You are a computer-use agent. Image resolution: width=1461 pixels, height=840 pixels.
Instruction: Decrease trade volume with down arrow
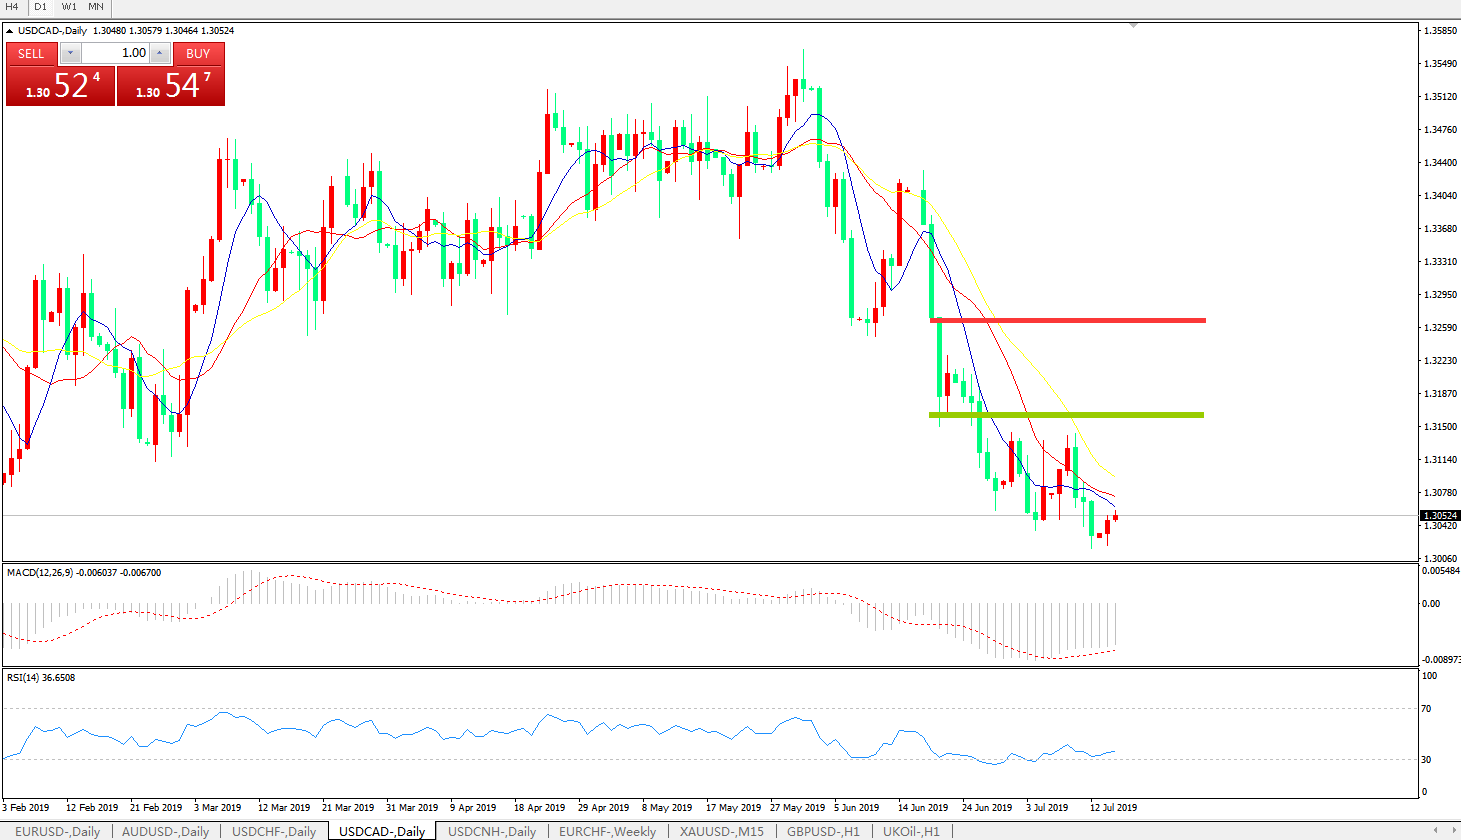tap(71, 53)
